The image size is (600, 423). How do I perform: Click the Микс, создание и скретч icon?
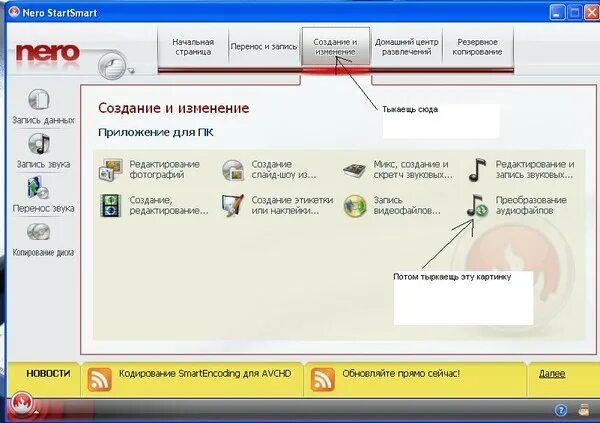tap(354, 170)
